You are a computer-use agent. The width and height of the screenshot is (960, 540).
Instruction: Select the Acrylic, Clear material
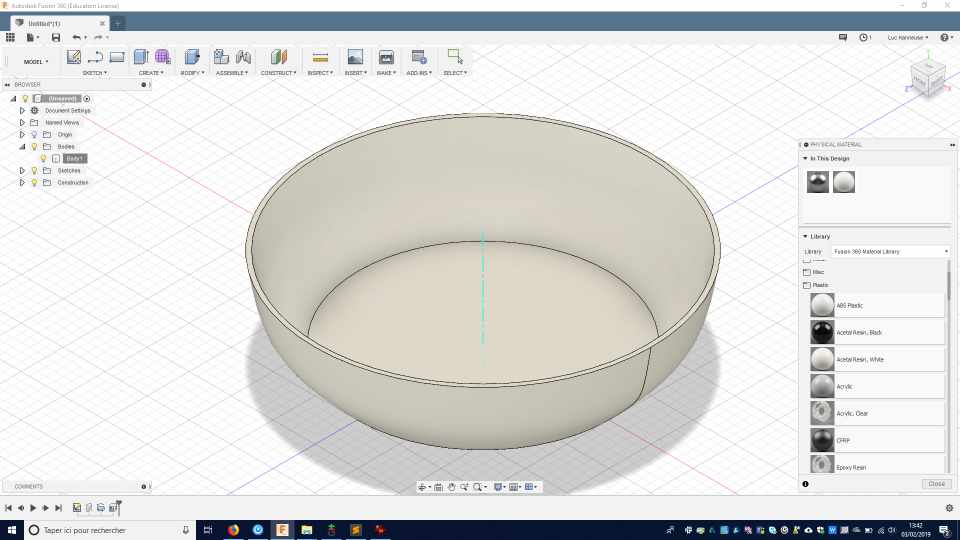877,413
